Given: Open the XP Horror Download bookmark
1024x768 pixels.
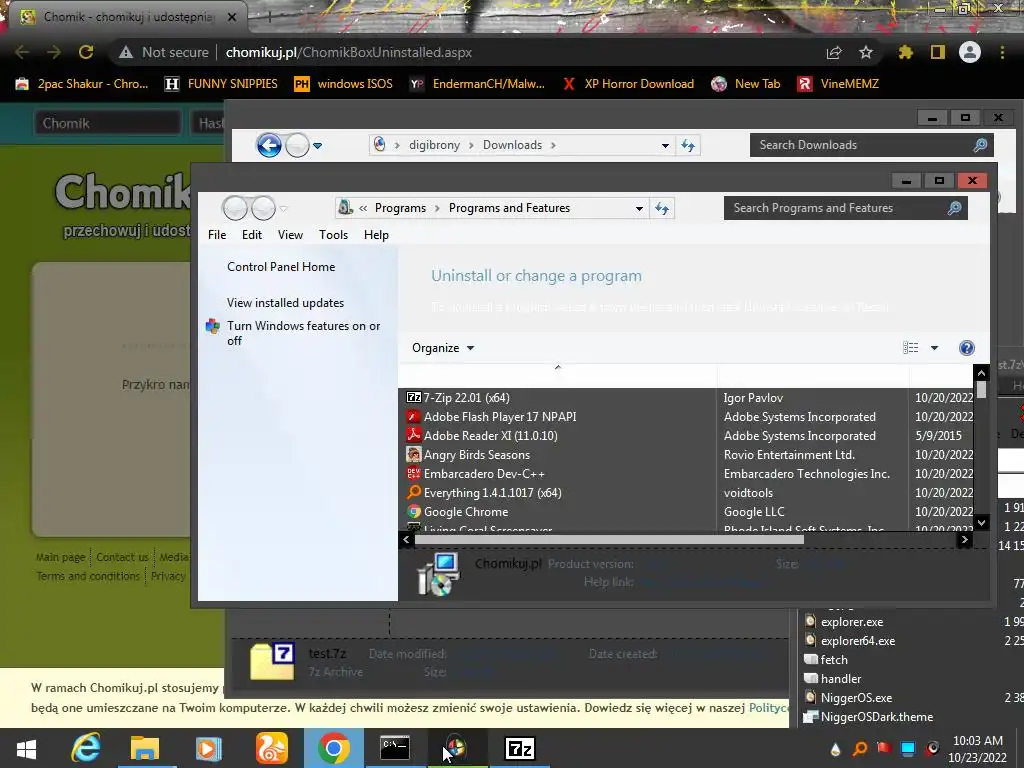Looking at the screenshot, I should tap(628, 84).
